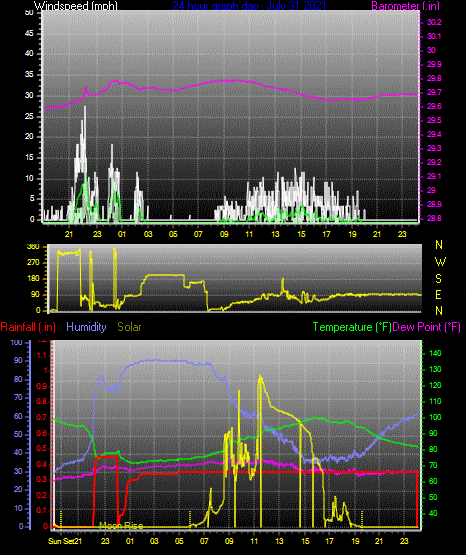Screen dimensions: 466x555
Task: Click the 35 mark on windspeed axis
Action: [x=29, y=75]
